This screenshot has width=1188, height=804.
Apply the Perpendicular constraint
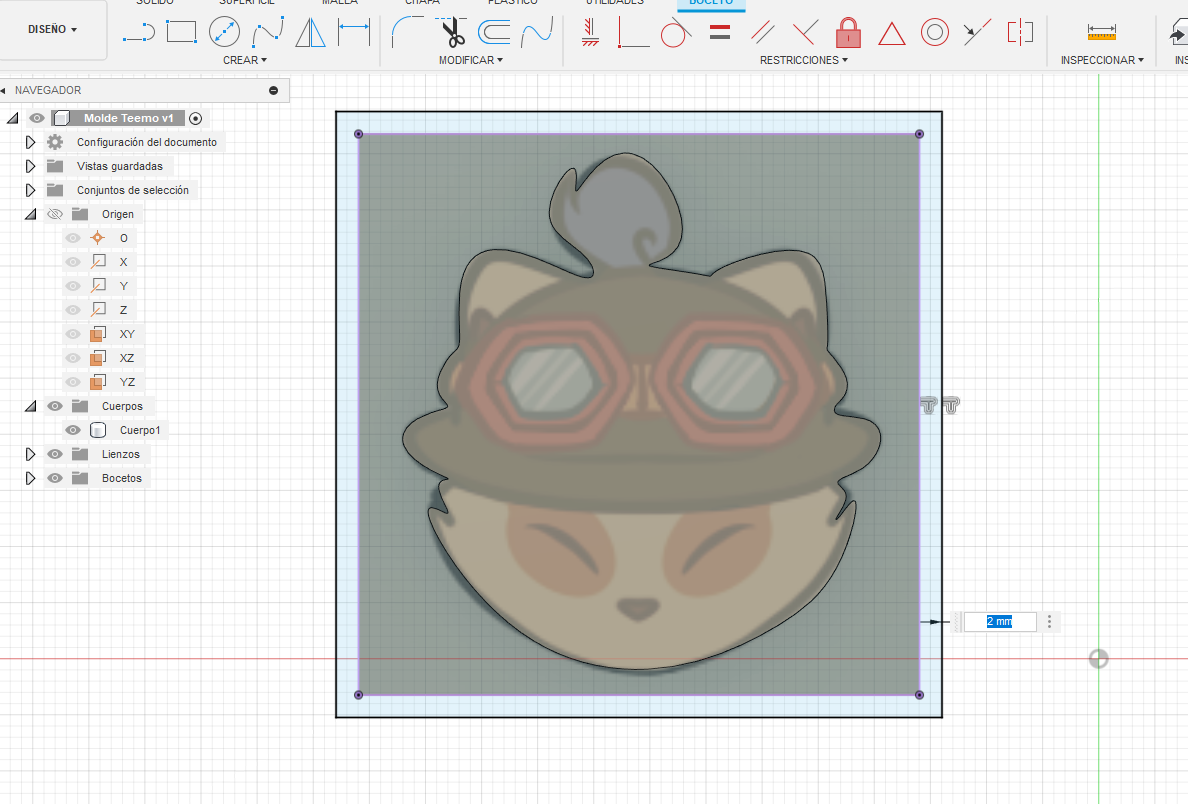(805, 33)
